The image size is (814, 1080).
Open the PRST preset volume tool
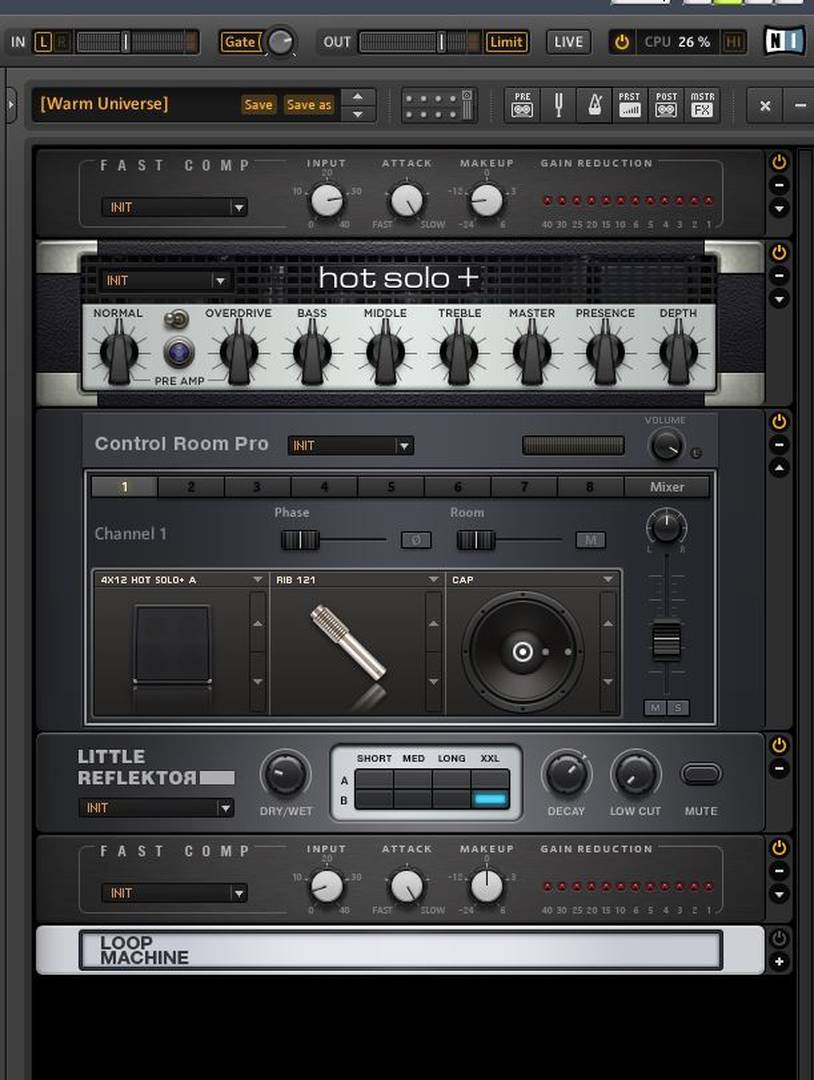click(x=629, y=105)
